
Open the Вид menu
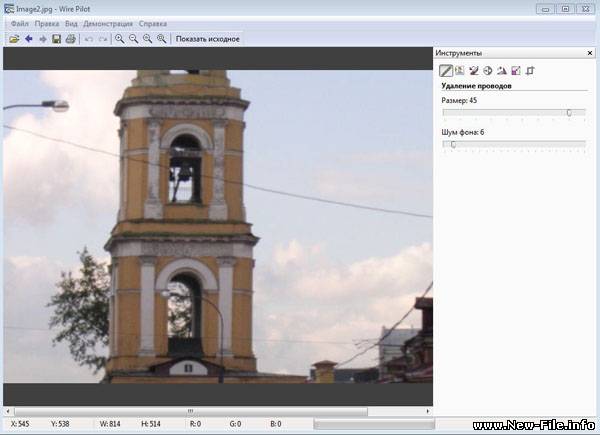71,23
